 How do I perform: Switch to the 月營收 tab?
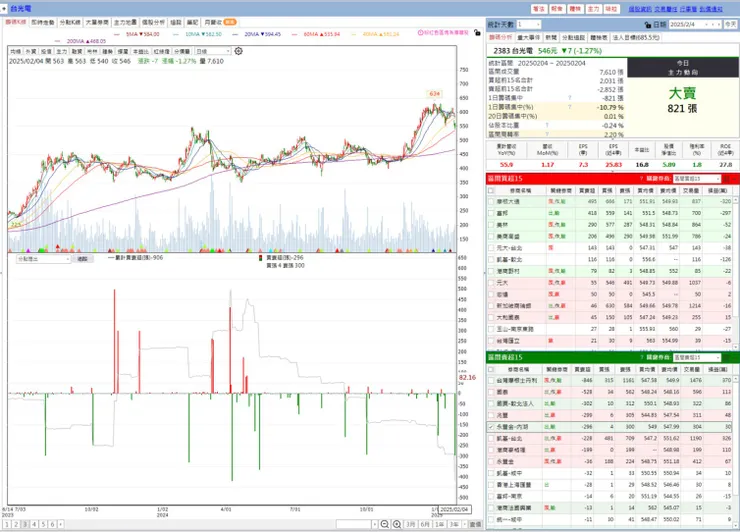pyautogui.click(x=220, y=22)
